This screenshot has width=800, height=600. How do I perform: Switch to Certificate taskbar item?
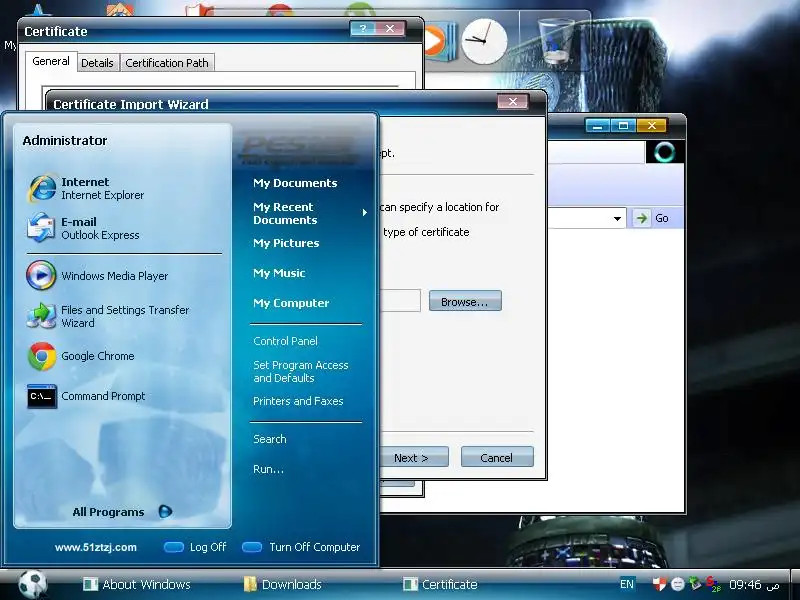click(x=440, y=585)
